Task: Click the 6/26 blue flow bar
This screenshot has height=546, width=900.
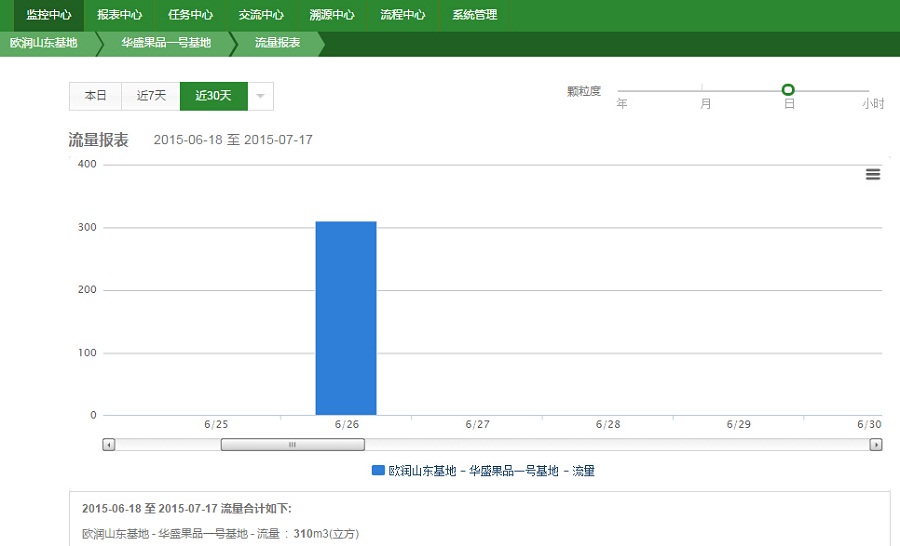Action: click(346, 318)
